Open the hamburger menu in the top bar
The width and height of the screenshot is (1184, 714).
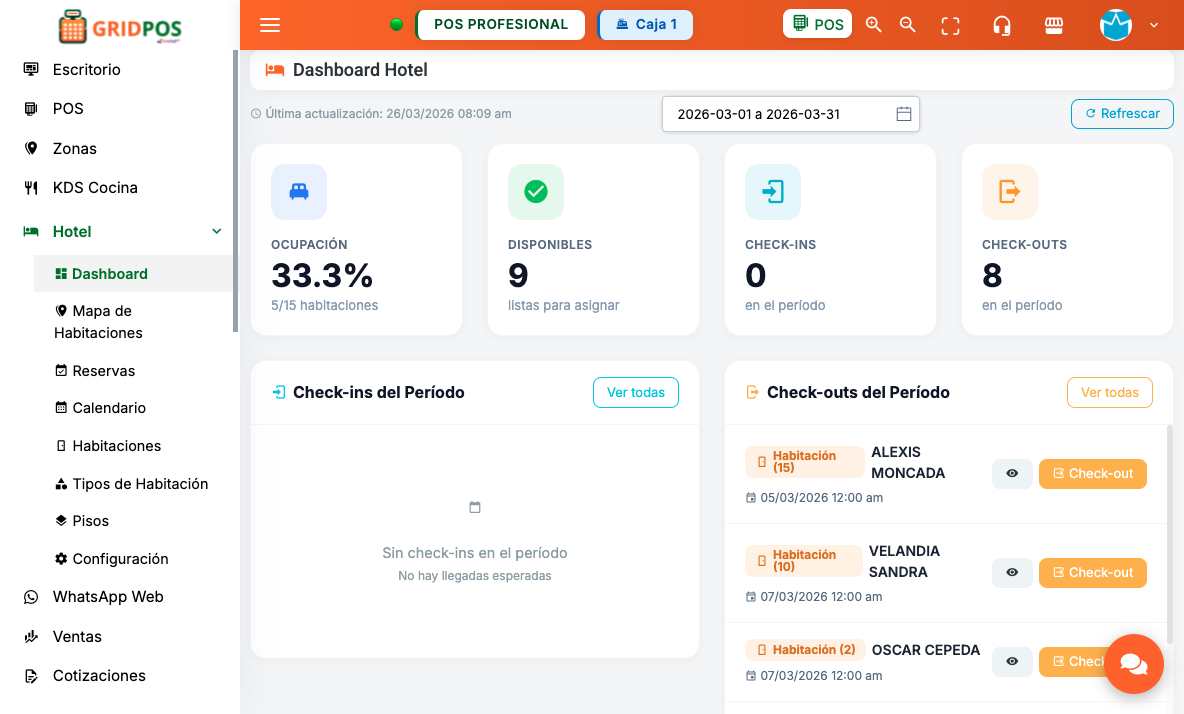(x=270, y=25)
